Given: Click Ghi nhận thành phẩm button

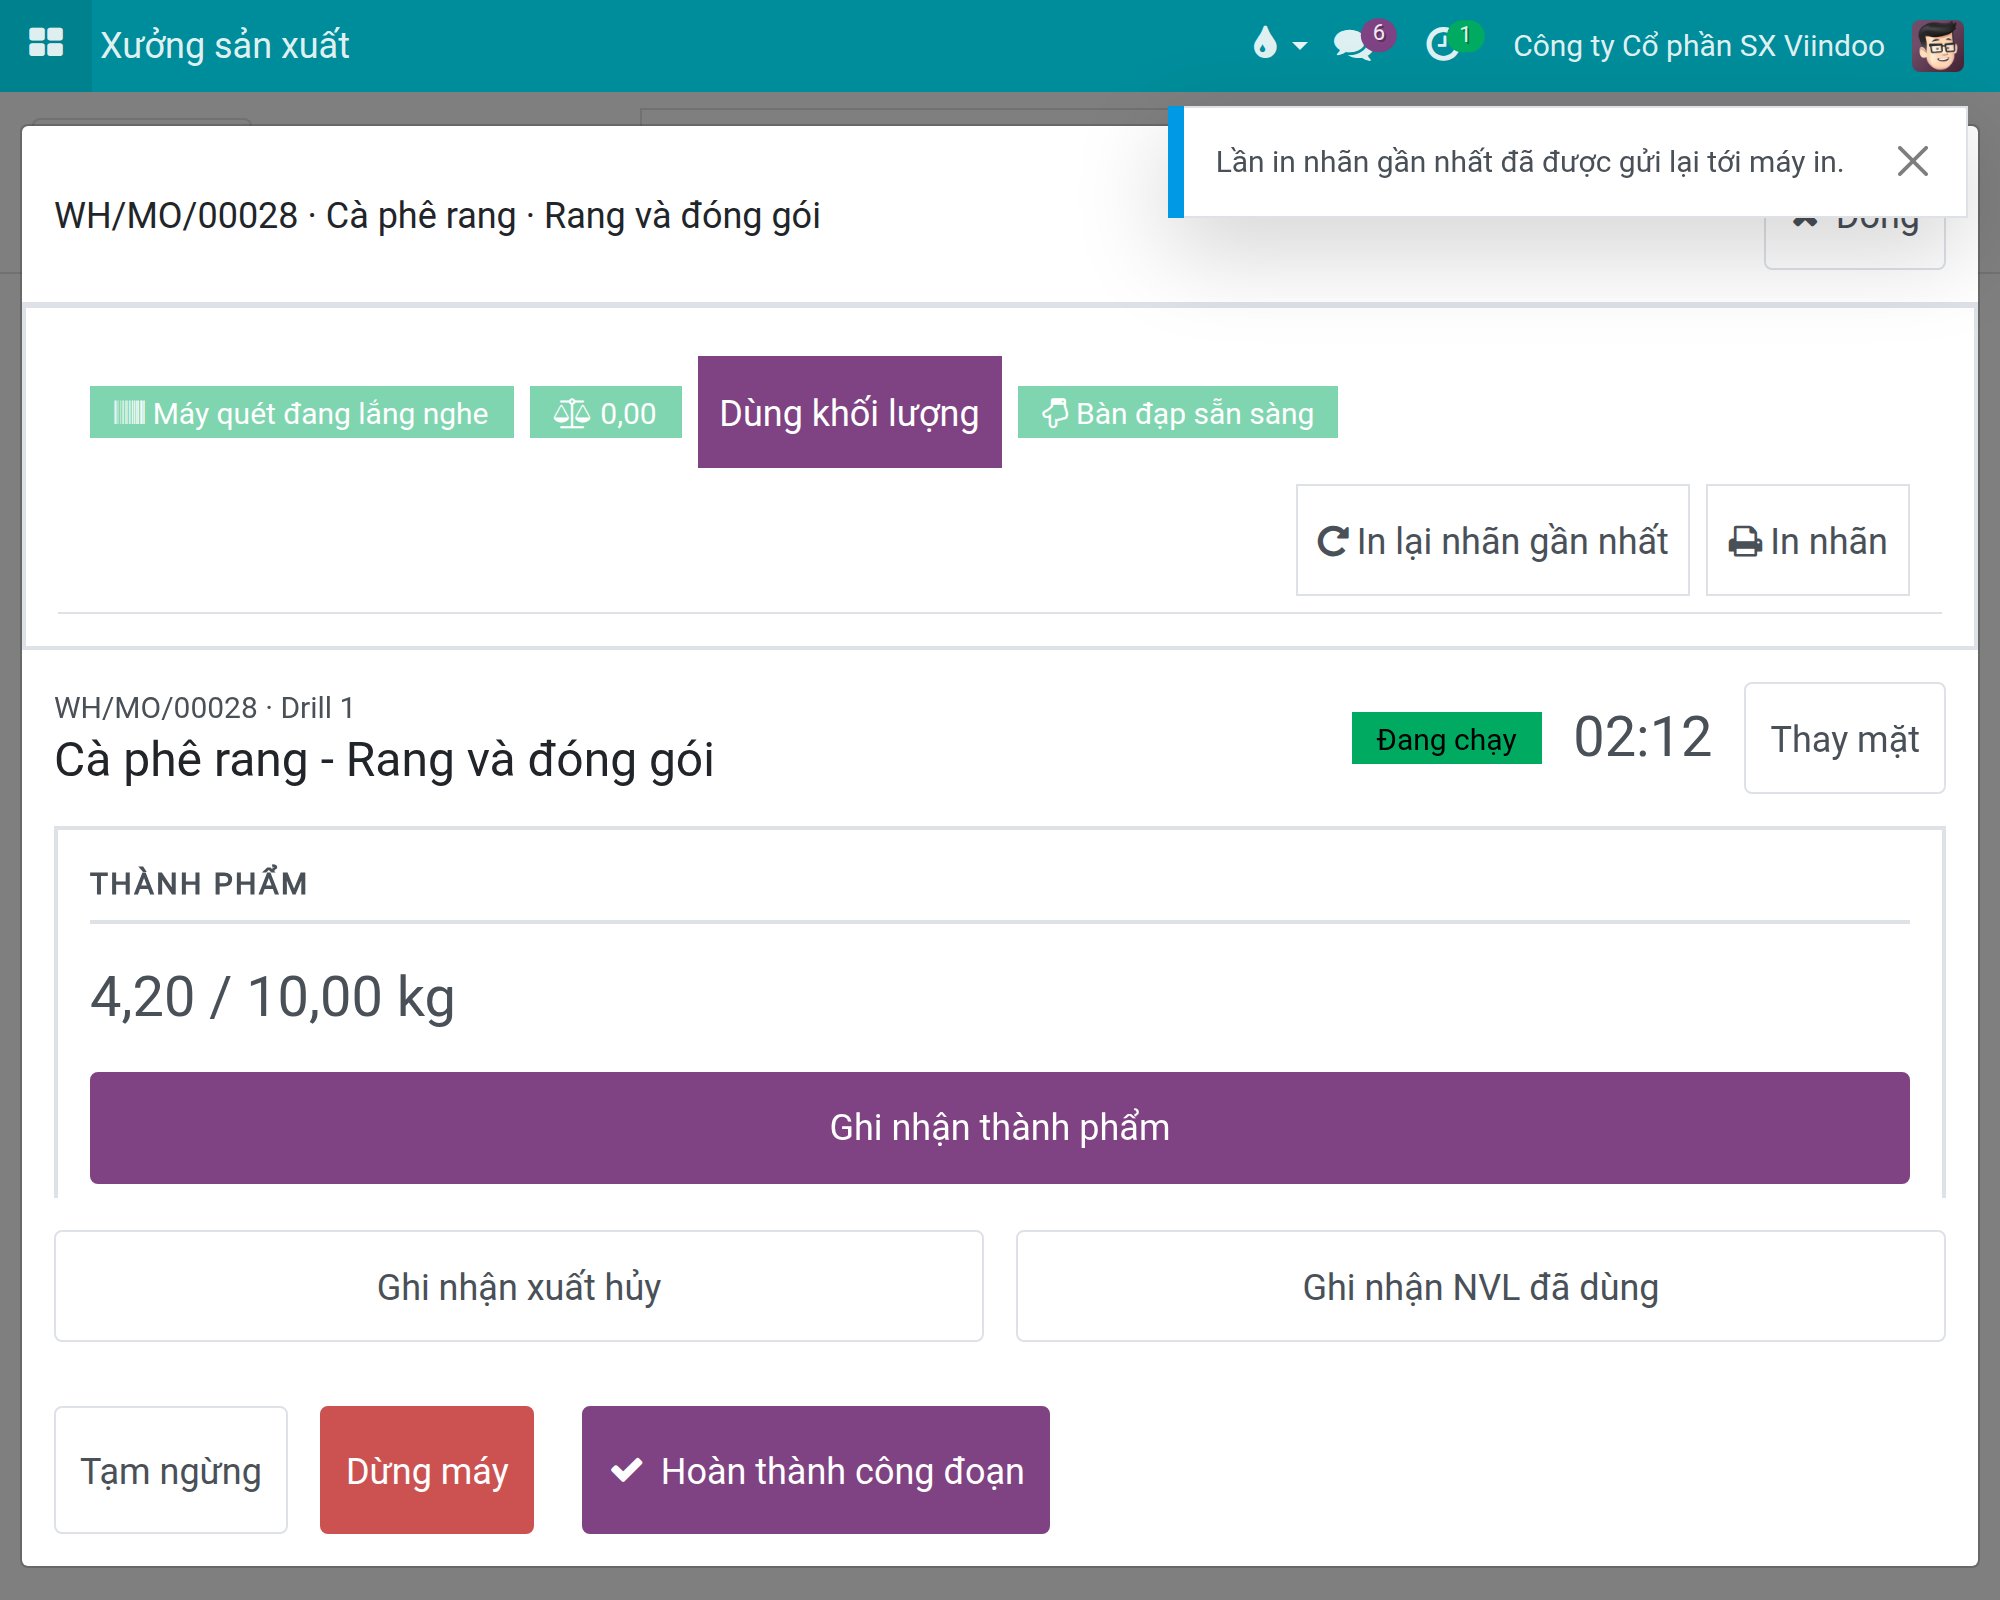Looking at the screenshot, I should (x=999, y=1127).
